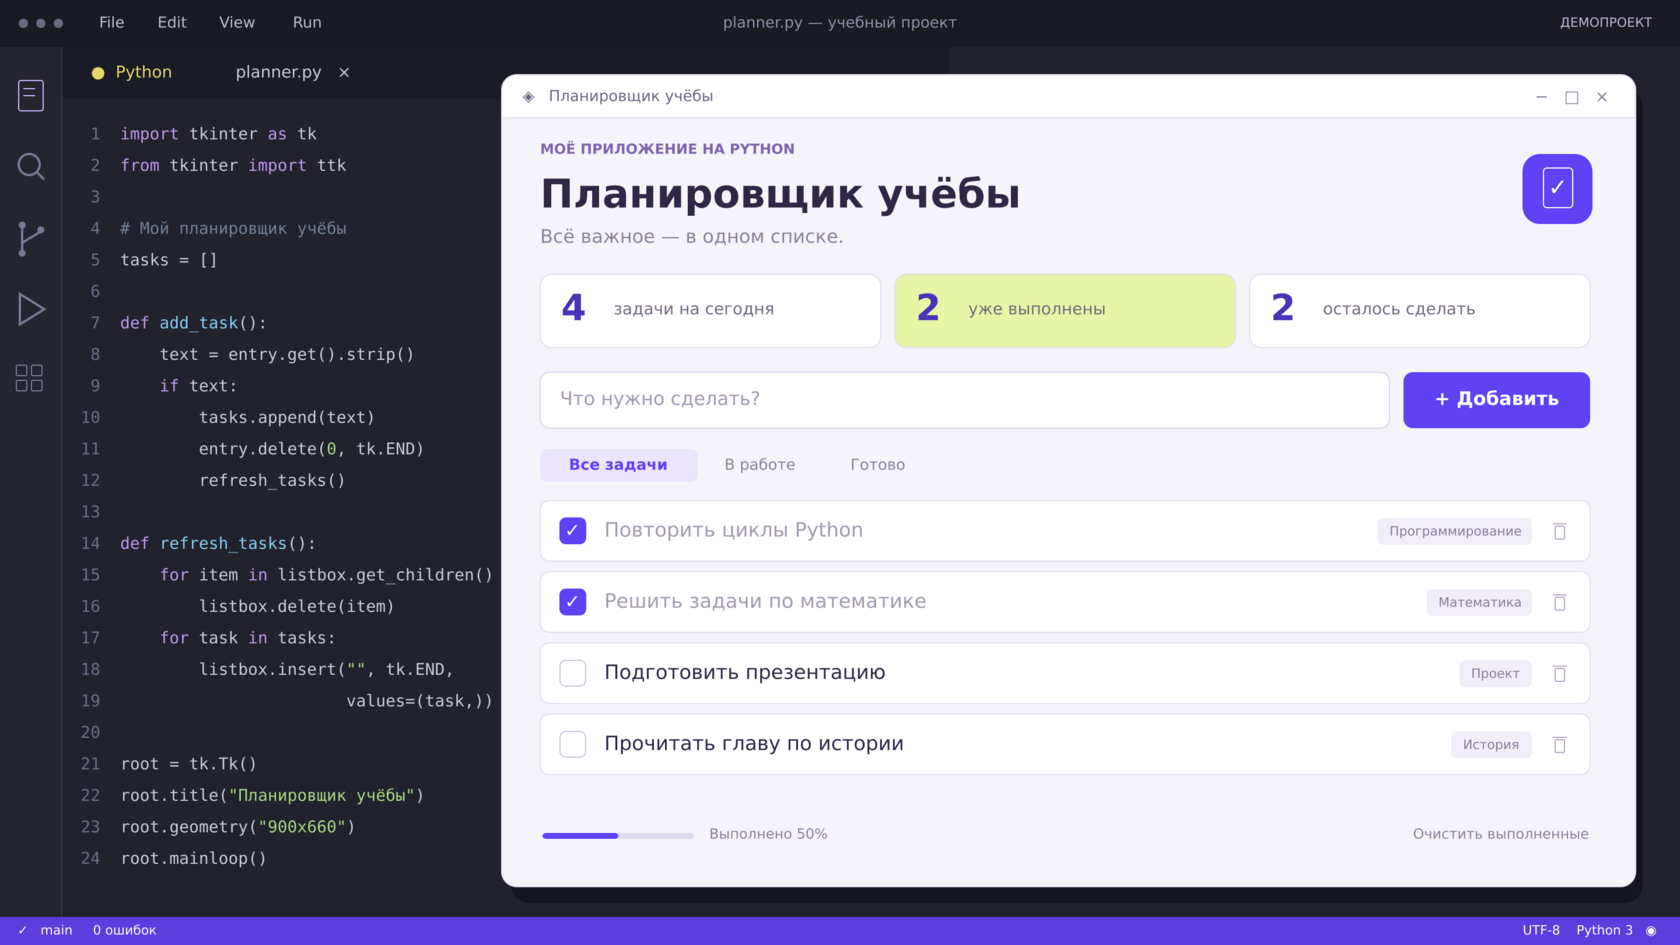Close the planner.py editor tab

click(344, 72)
